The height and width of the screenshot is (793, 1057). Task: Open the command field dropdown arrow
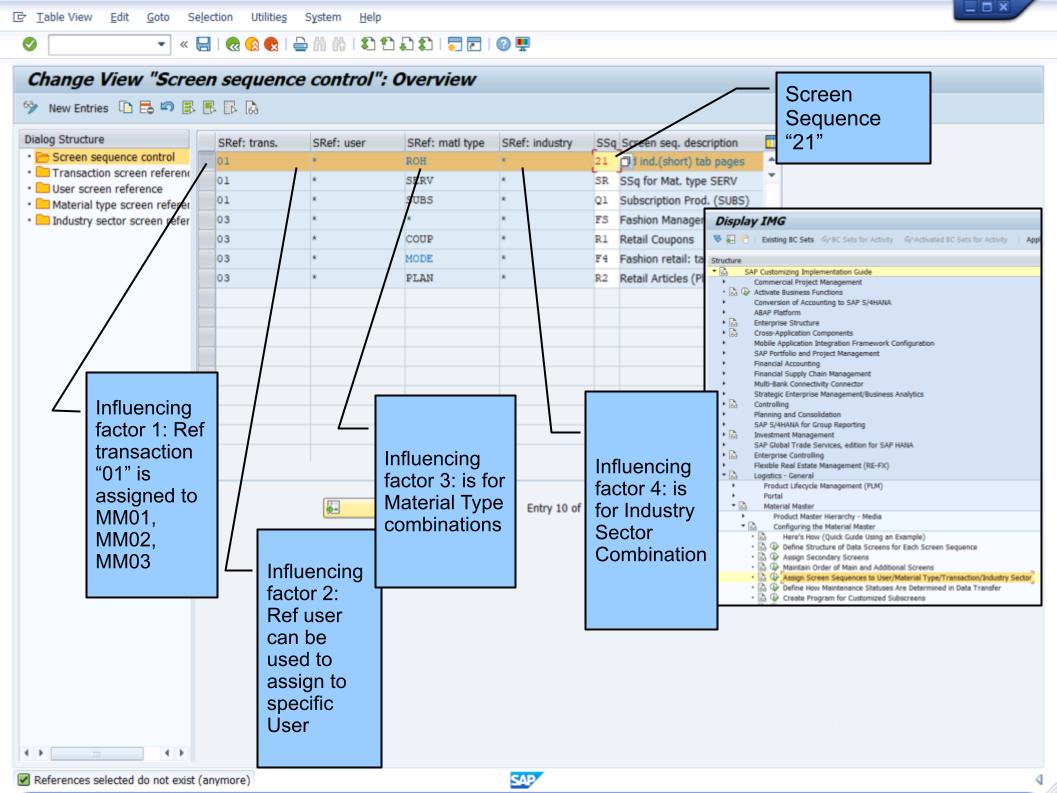click(x=161, y=45)
